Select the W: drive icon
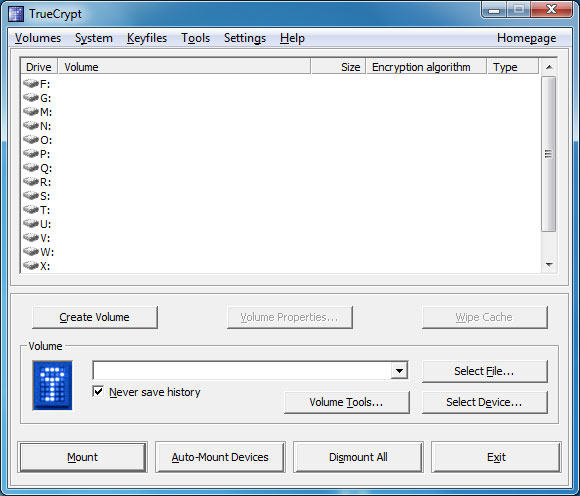Screen dimensions: 580x496 click(31, 252)
